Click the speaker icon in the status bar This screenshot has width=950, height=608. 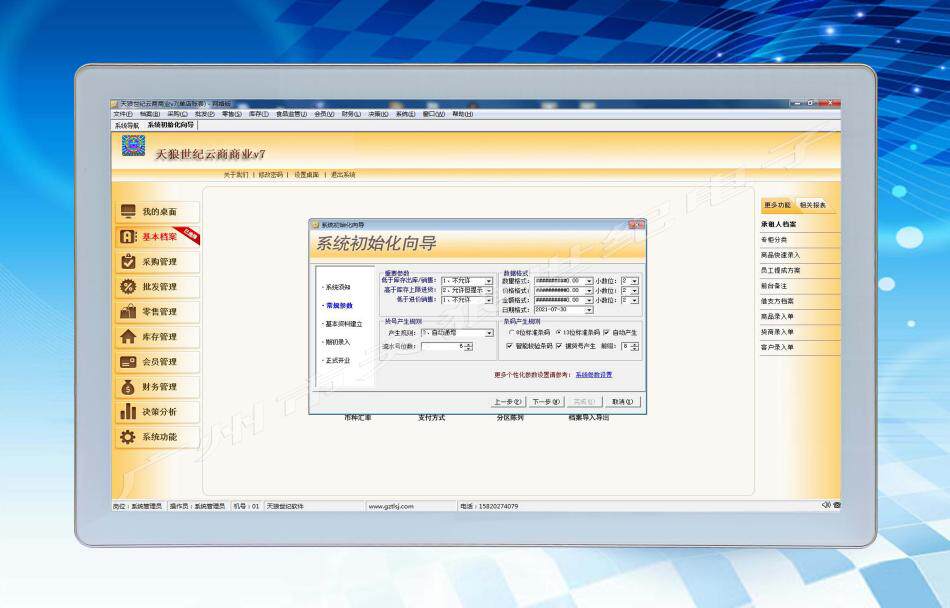(x=825, y=504)
